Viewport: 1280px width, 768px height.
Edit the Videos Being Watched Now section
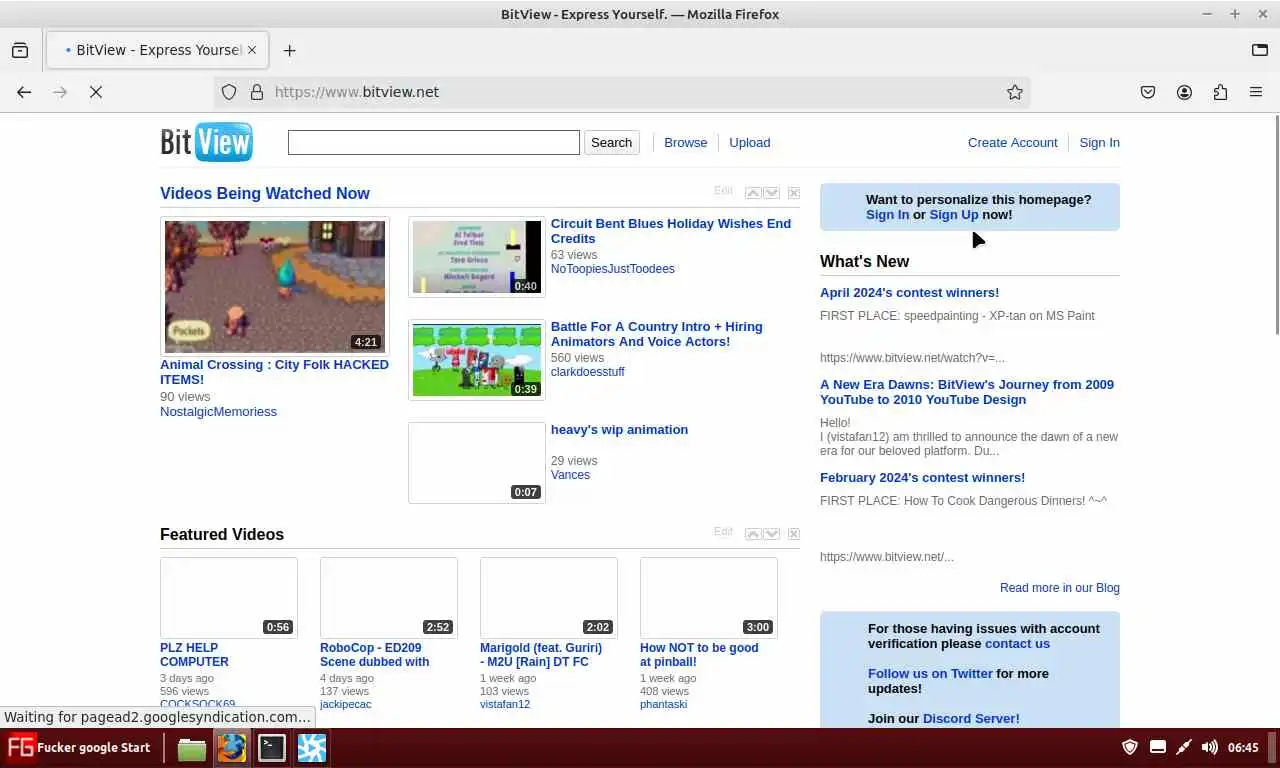pyautogui.click(x=723, y=191)
